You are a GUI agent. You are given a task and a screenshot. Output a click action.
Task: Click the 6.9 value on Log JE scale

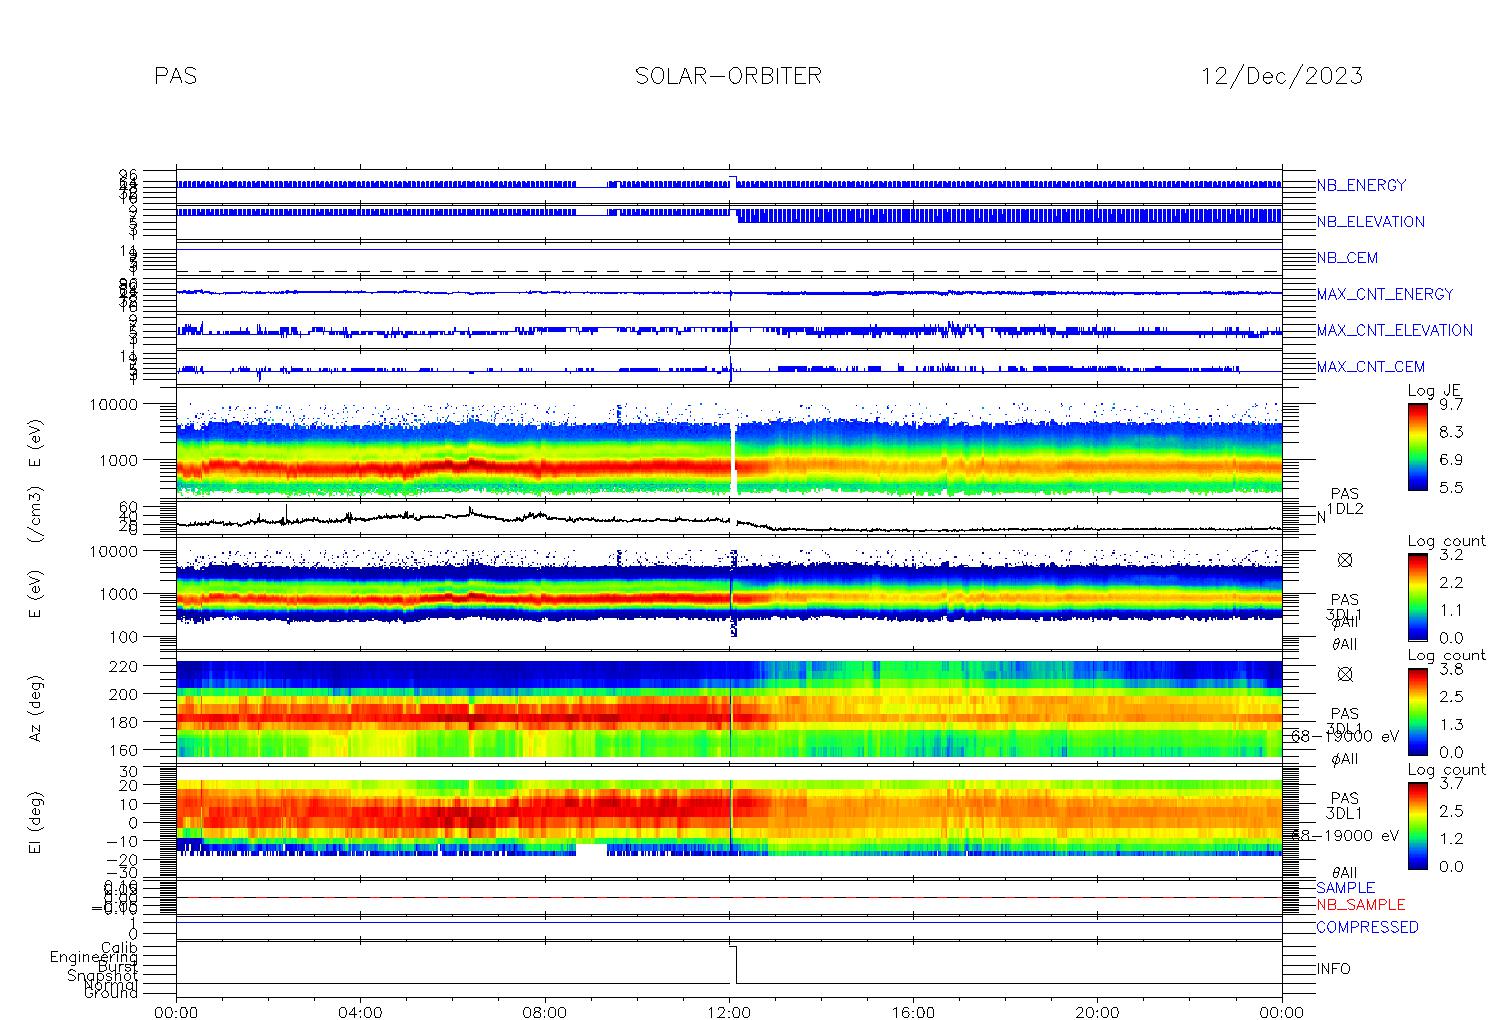[x=1451, y=460]
